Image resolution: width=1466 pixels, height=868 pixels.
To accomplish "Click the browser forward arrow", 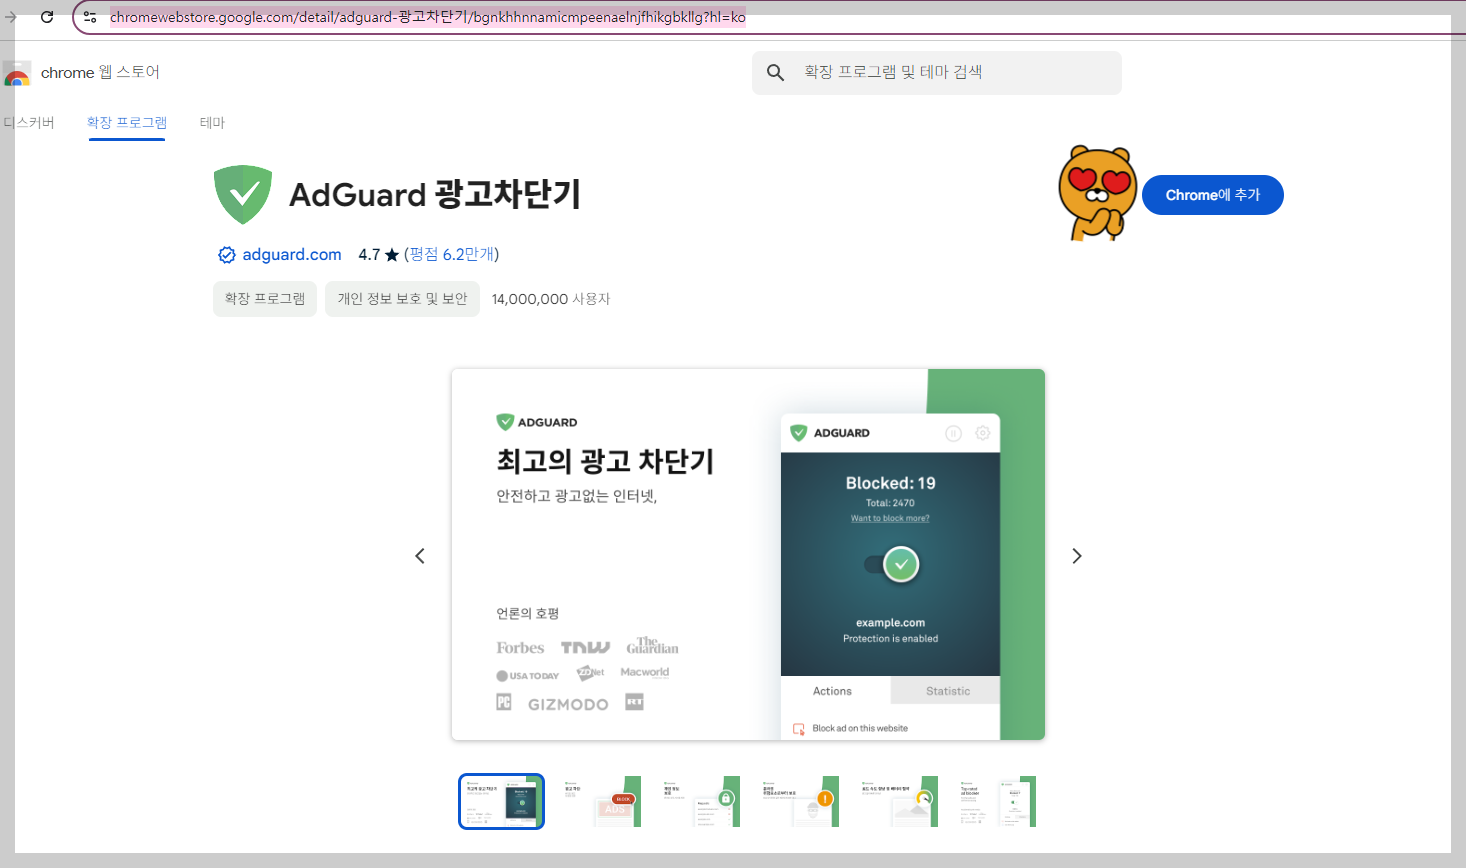I will click(x=11, y=17).
